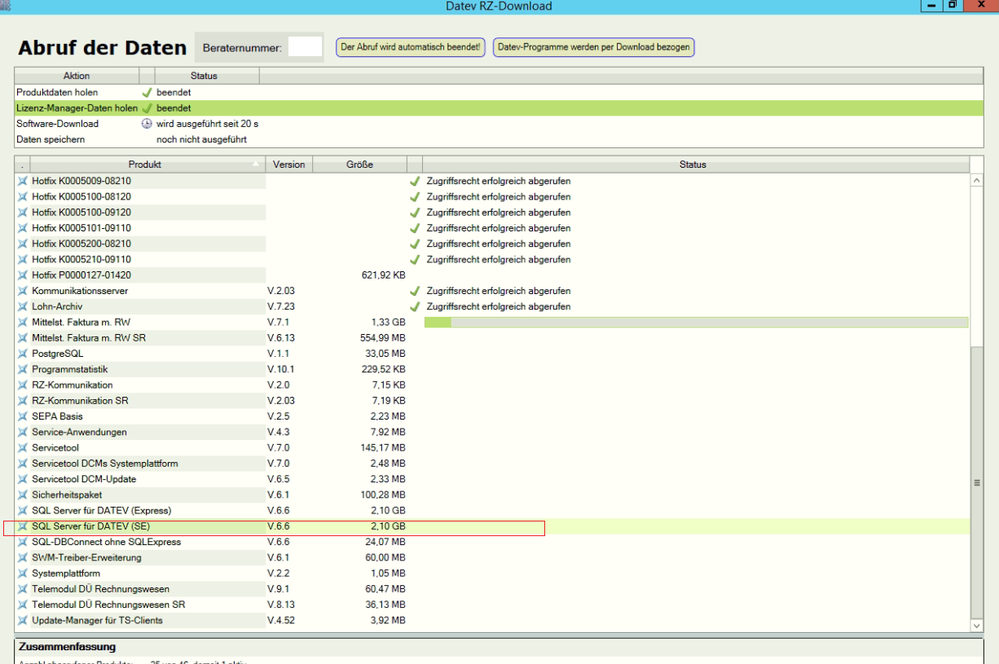Click the Größe column header

coord(359,164)
